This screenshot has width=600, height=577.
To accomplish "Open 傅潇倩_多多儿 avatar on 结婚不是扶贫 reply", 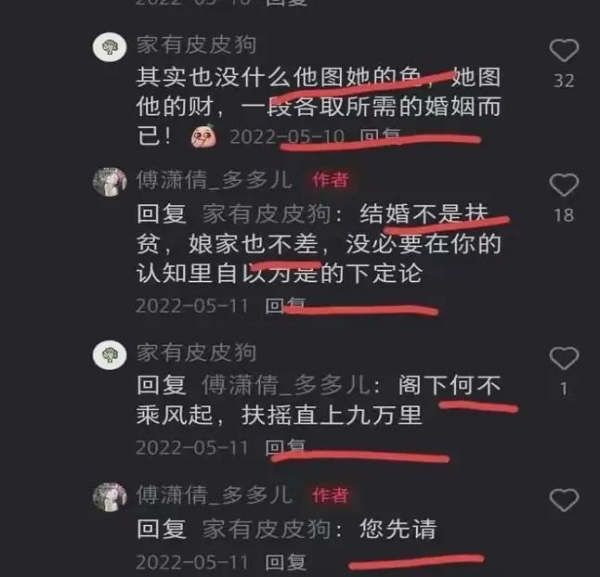I will [110, 182].
